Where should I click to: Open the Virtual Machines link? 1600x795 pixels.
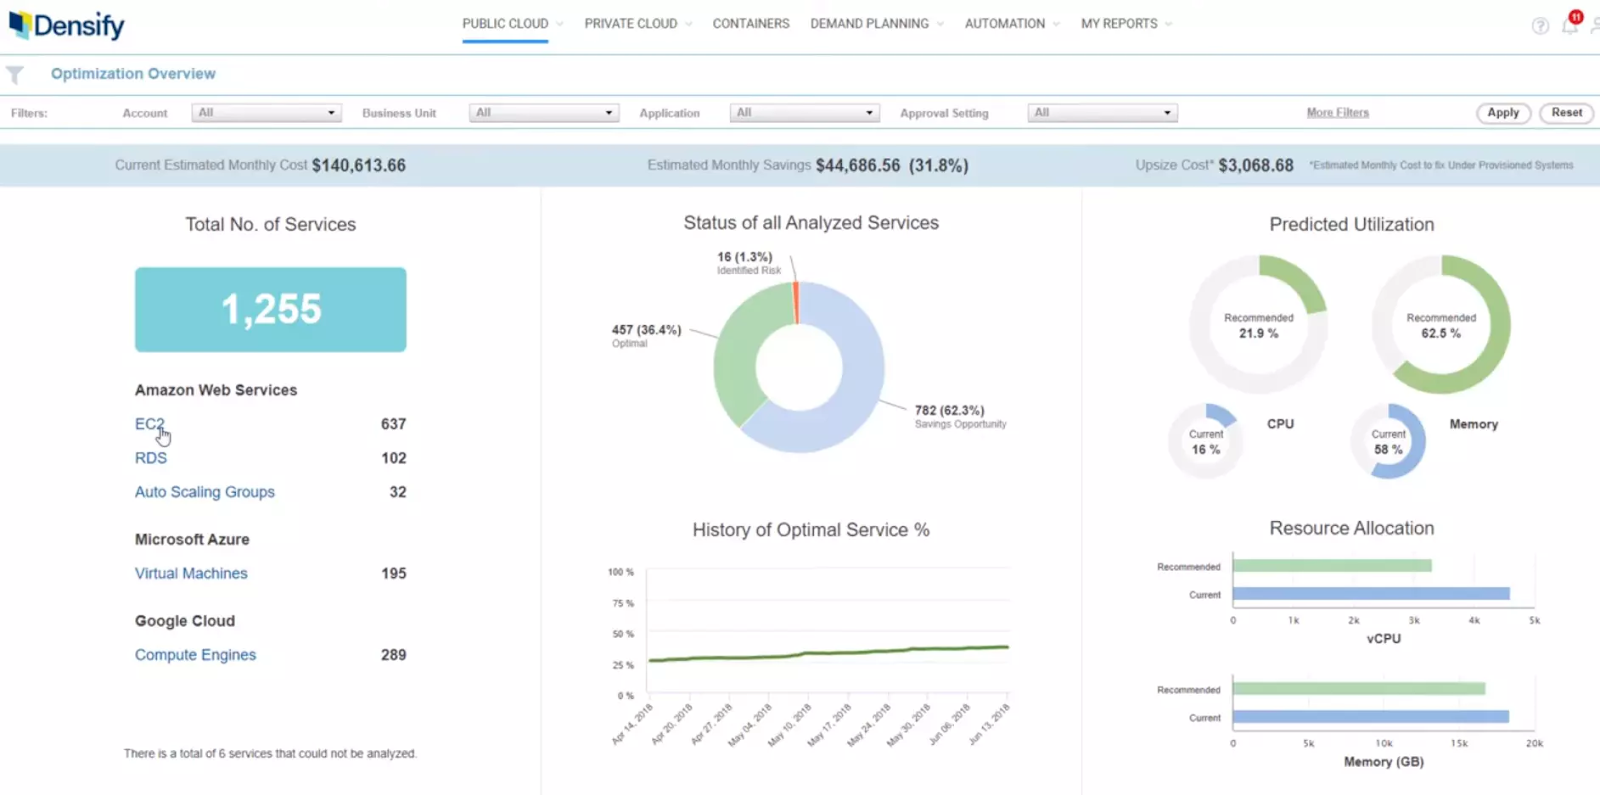pos(191,573)
